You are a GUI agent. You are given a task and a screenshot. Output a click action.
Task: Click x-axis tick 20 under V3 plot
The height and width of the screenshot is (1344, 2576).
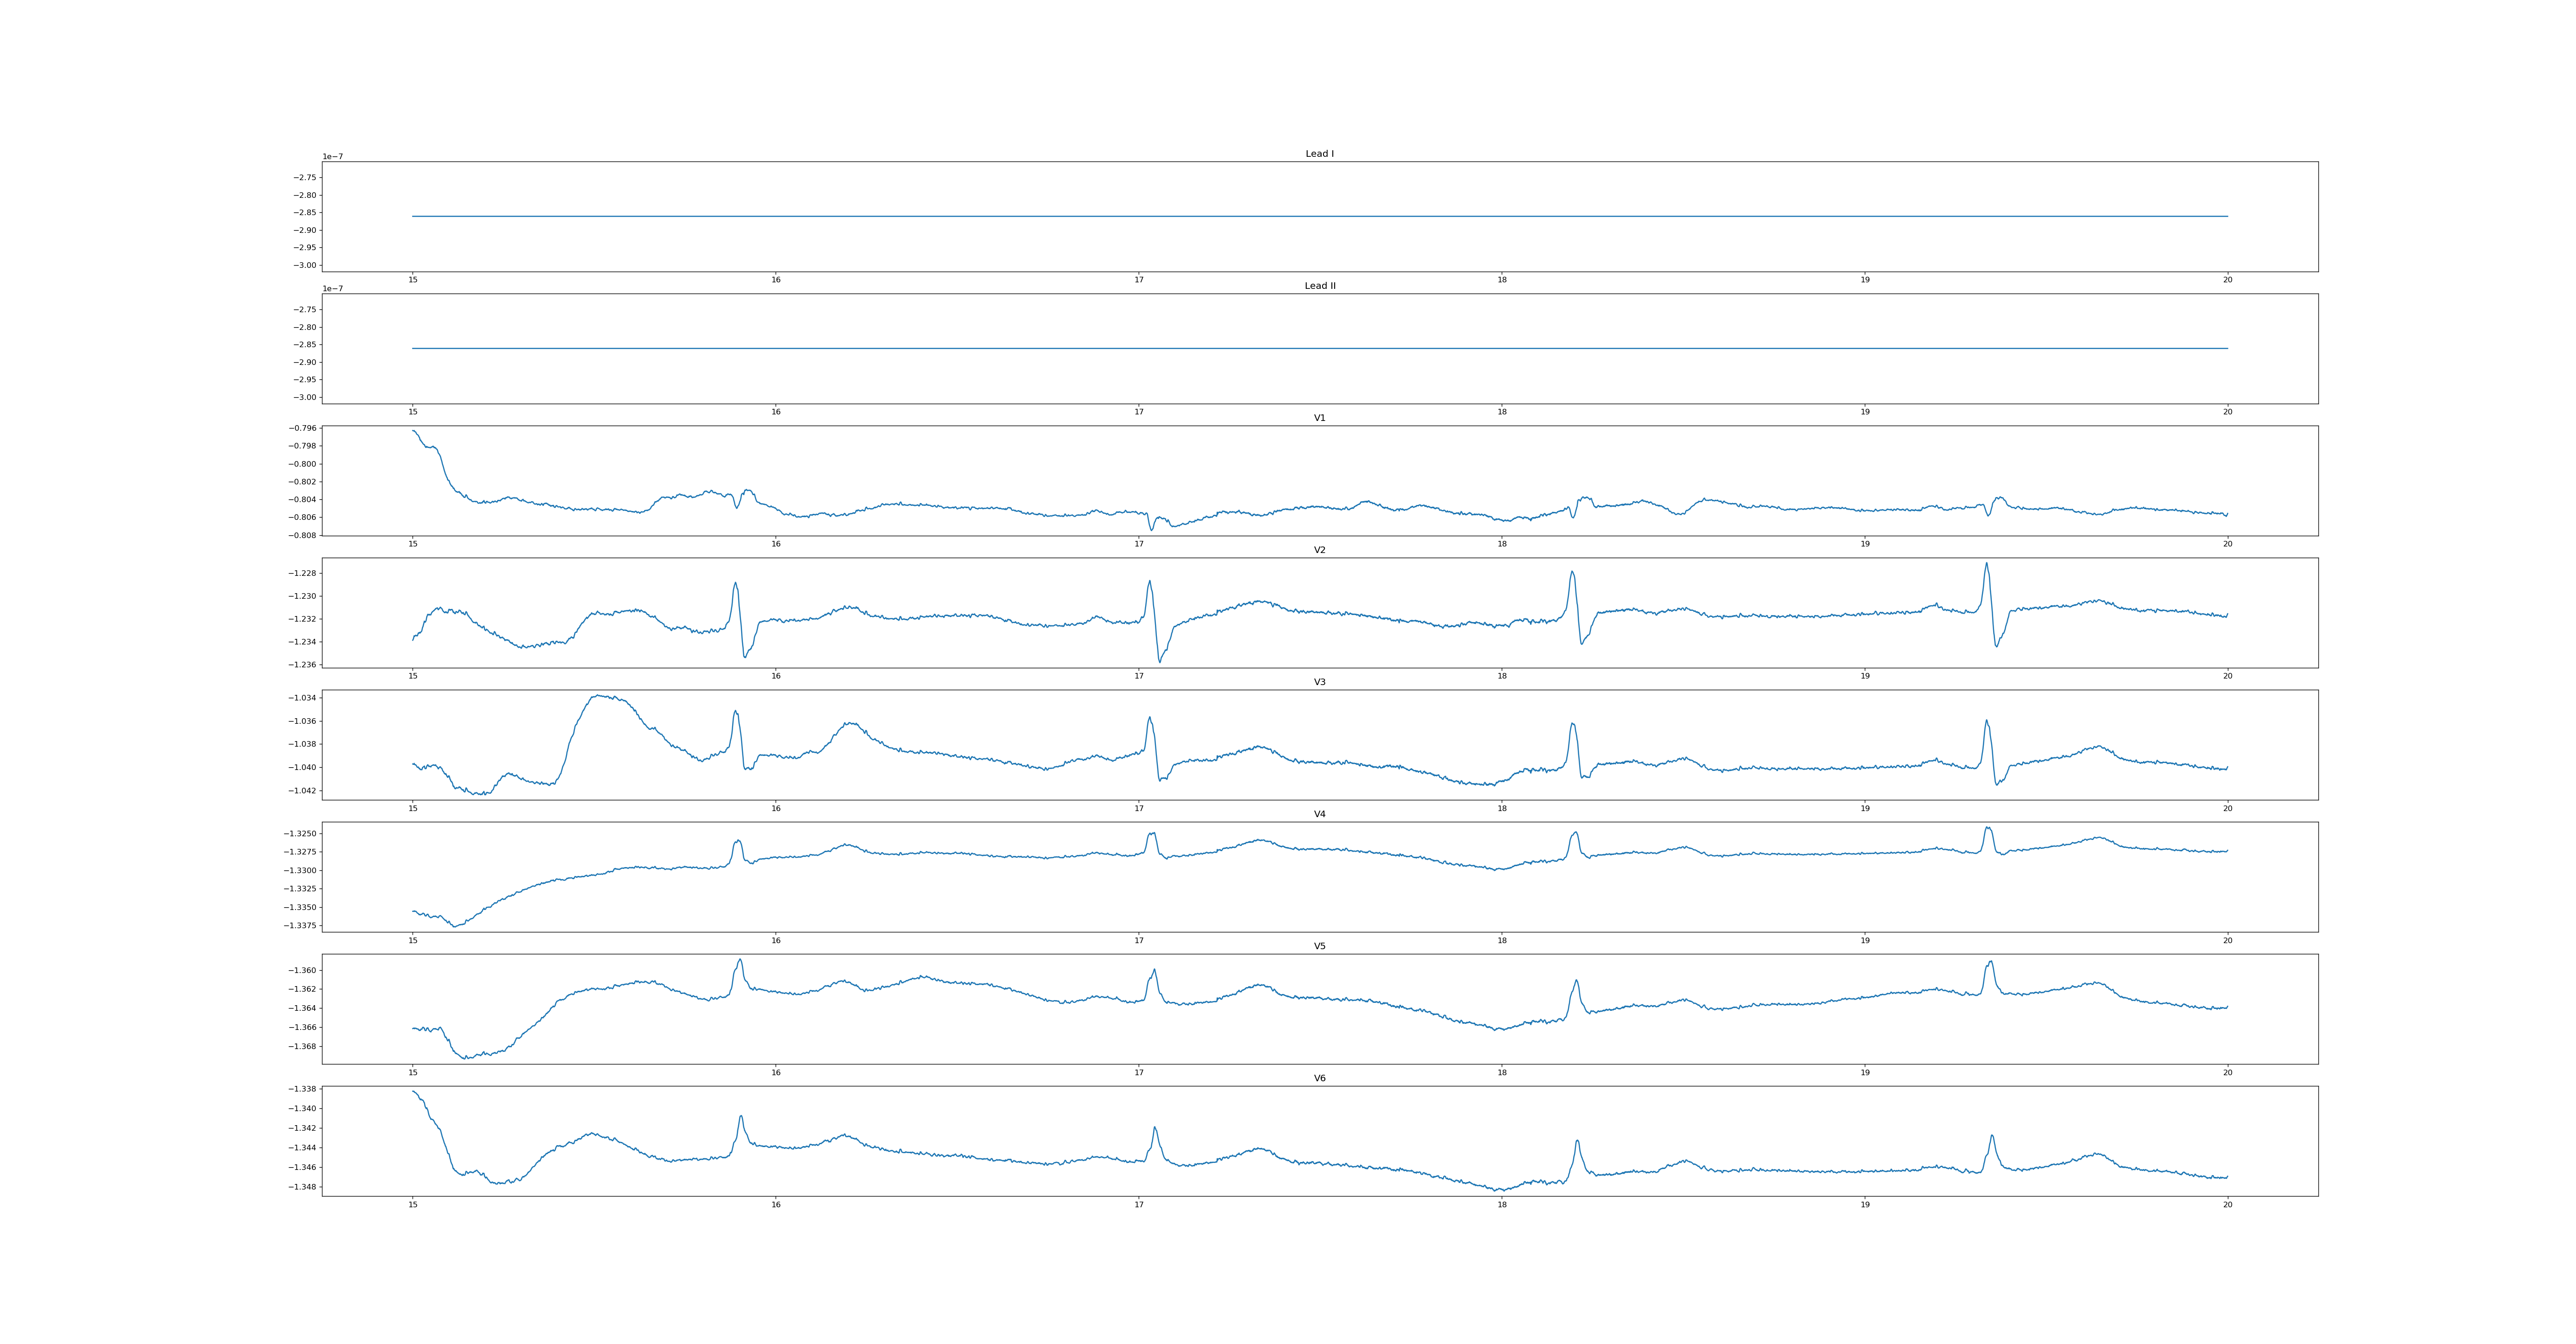(2227, 808)
